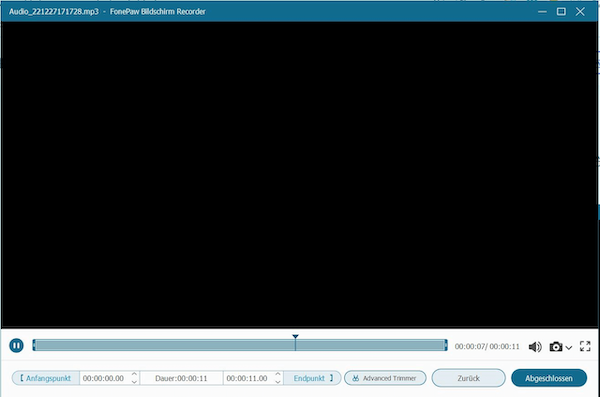The width and height of the screenshot is (600, 397).
Task: Click the left trim handle on timeline
Action: (x=34, y=345)
